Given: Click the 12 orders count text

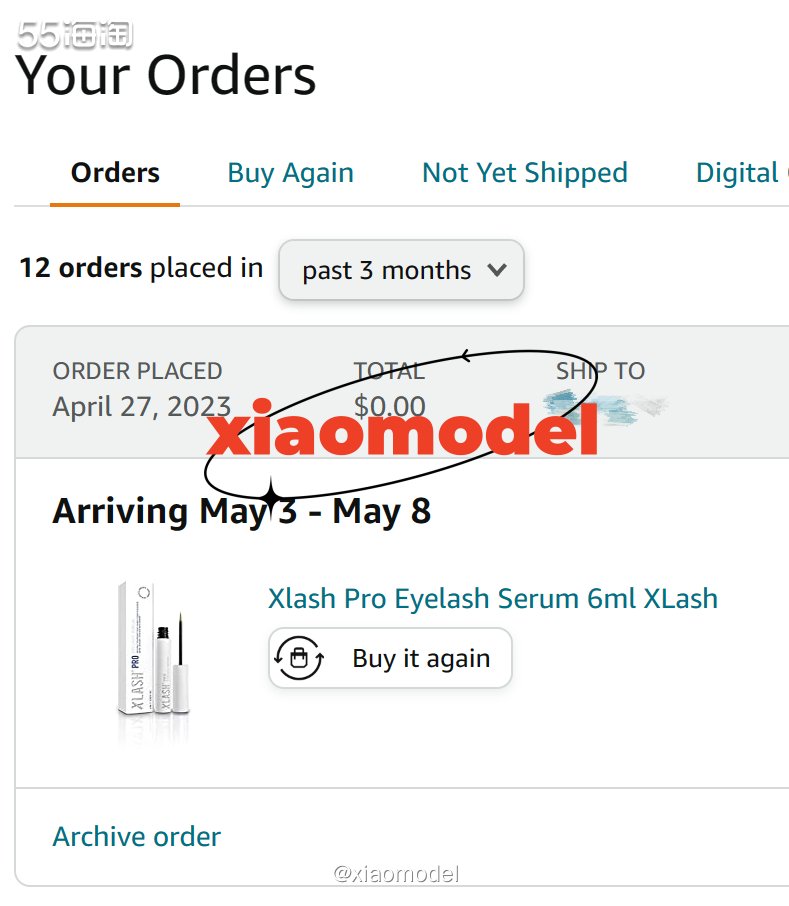Looking at the screenshot, I should pos(80,268).
